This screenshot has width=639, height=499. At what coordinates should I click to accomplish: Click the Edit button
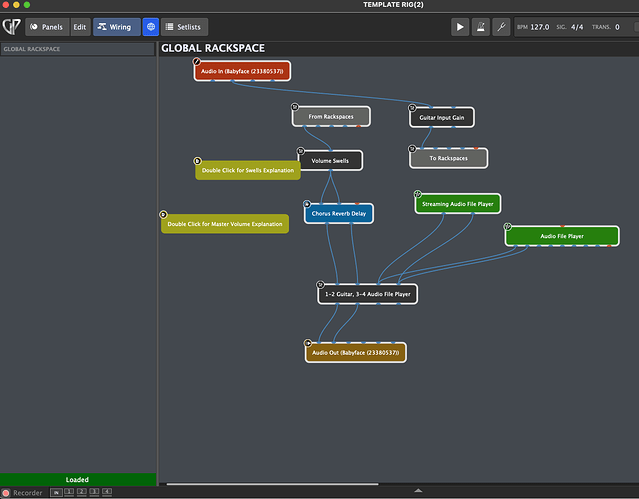click(80, 27)
